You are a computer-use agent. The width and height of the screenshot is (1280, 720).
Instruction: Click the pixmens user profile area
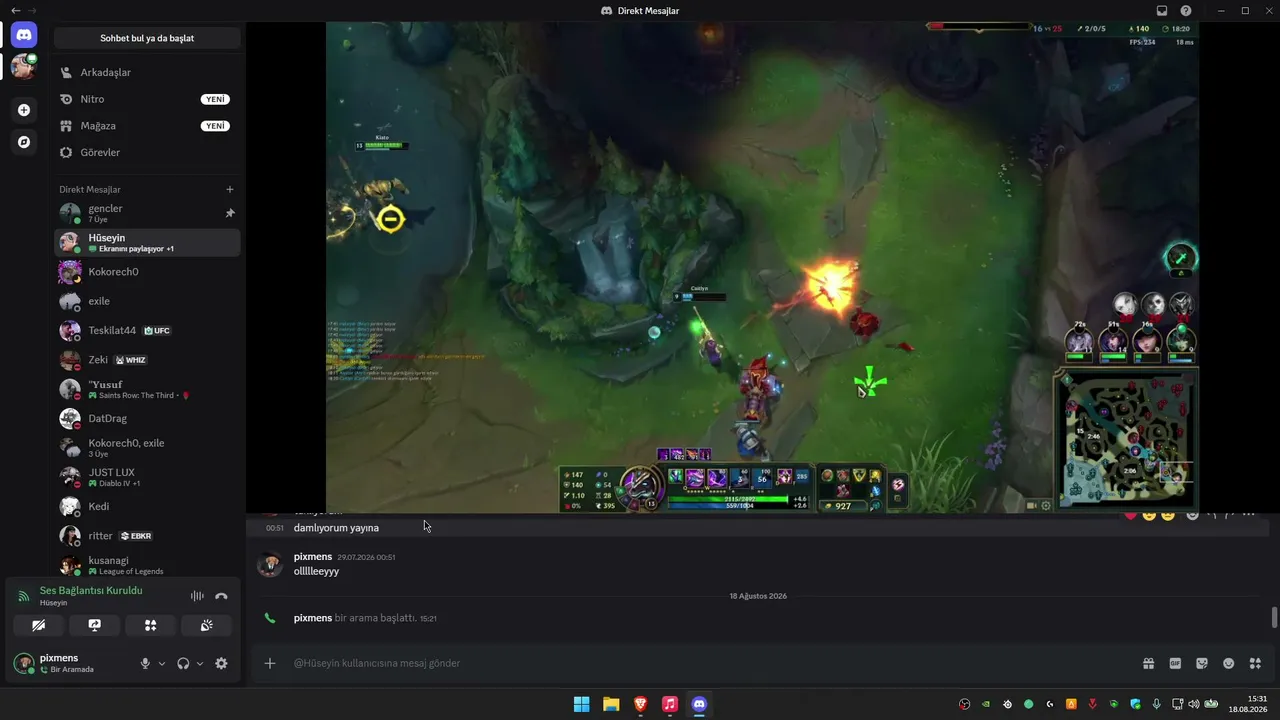click(70, 663)
